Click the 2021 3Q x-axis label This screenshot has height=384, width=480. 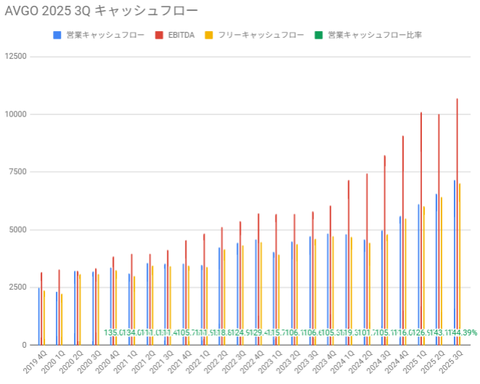[x=162, y=361]
